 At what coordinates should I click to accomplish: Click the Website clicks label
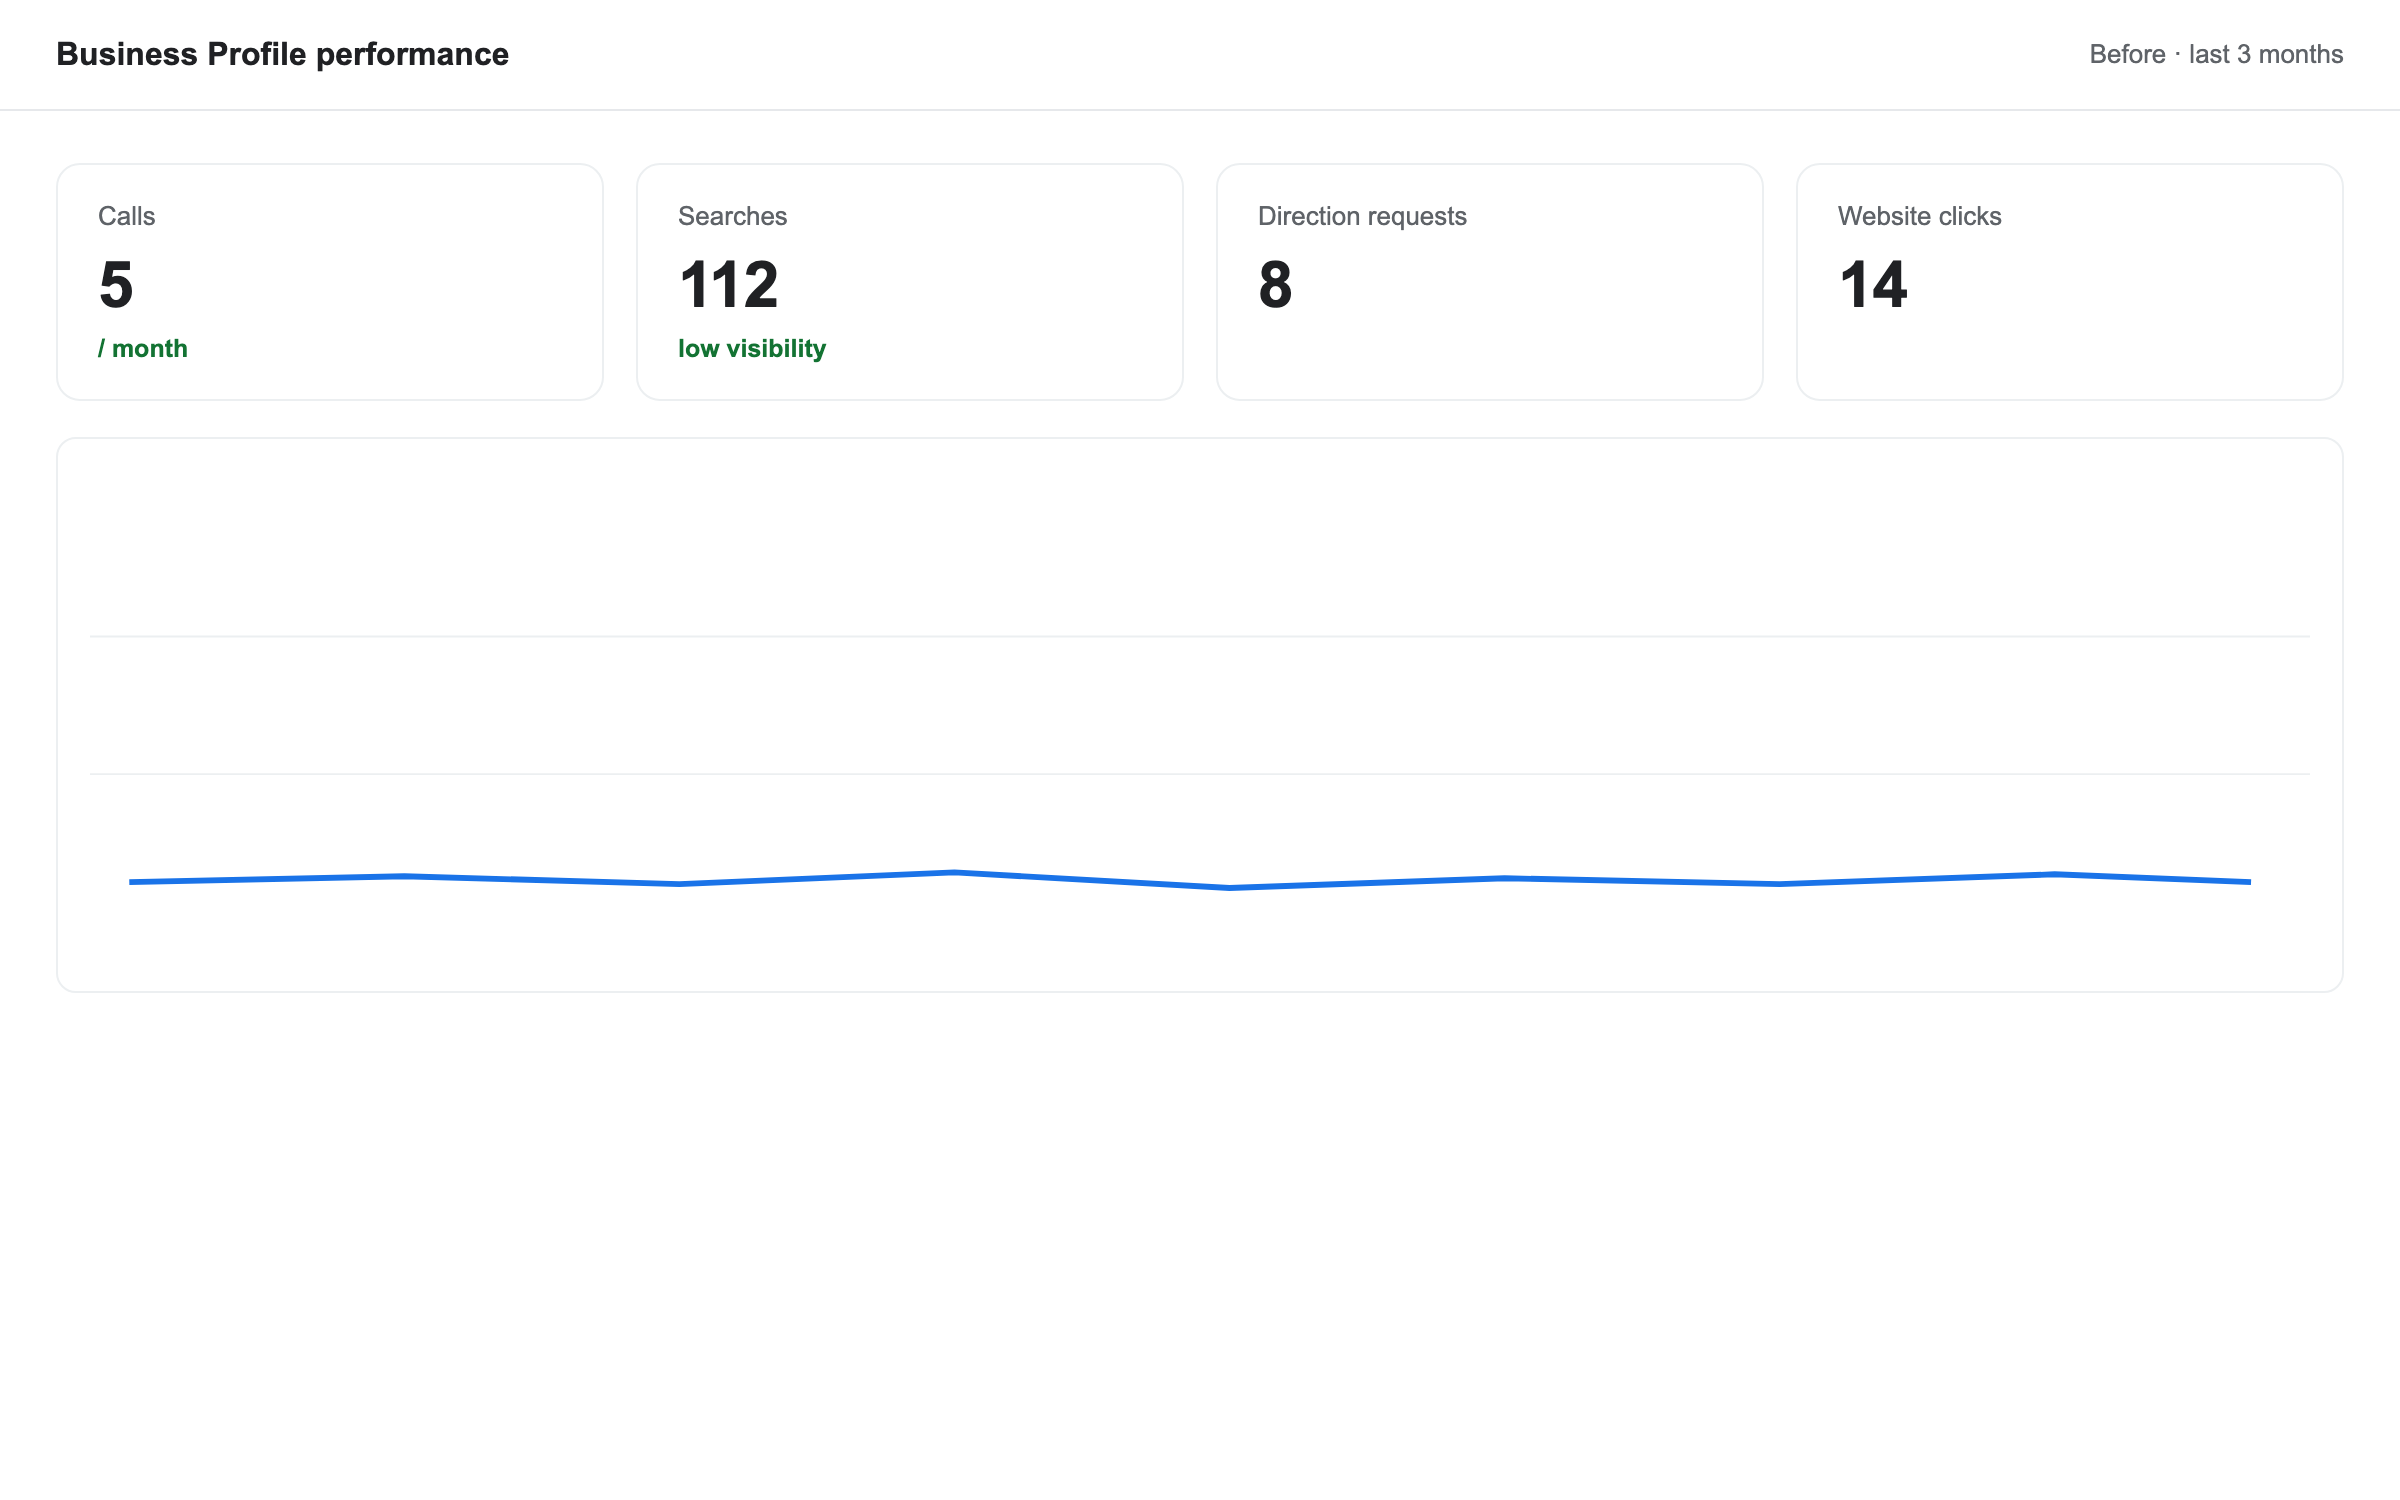1920,216
